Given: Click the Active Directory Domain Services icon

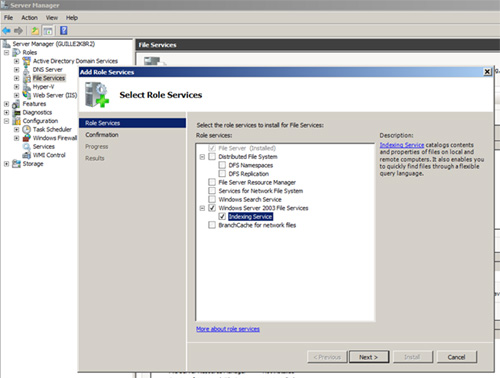Looking at the screenshot, I should tap(26, 61).
